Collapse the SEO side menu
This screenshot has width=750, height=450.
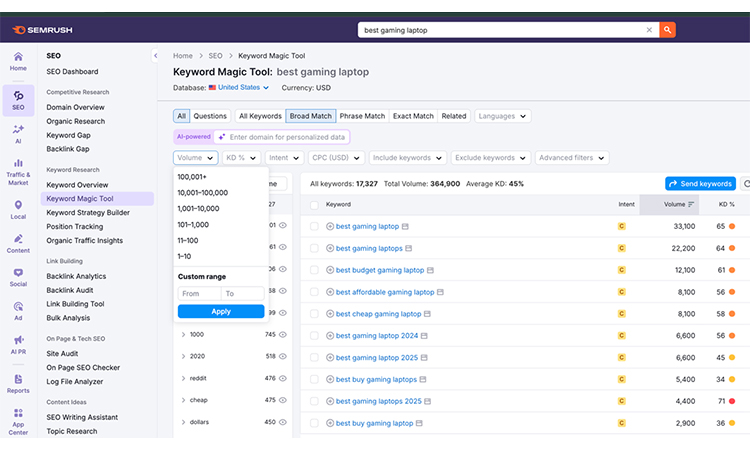pyautogui.click(x=155, y=56)
